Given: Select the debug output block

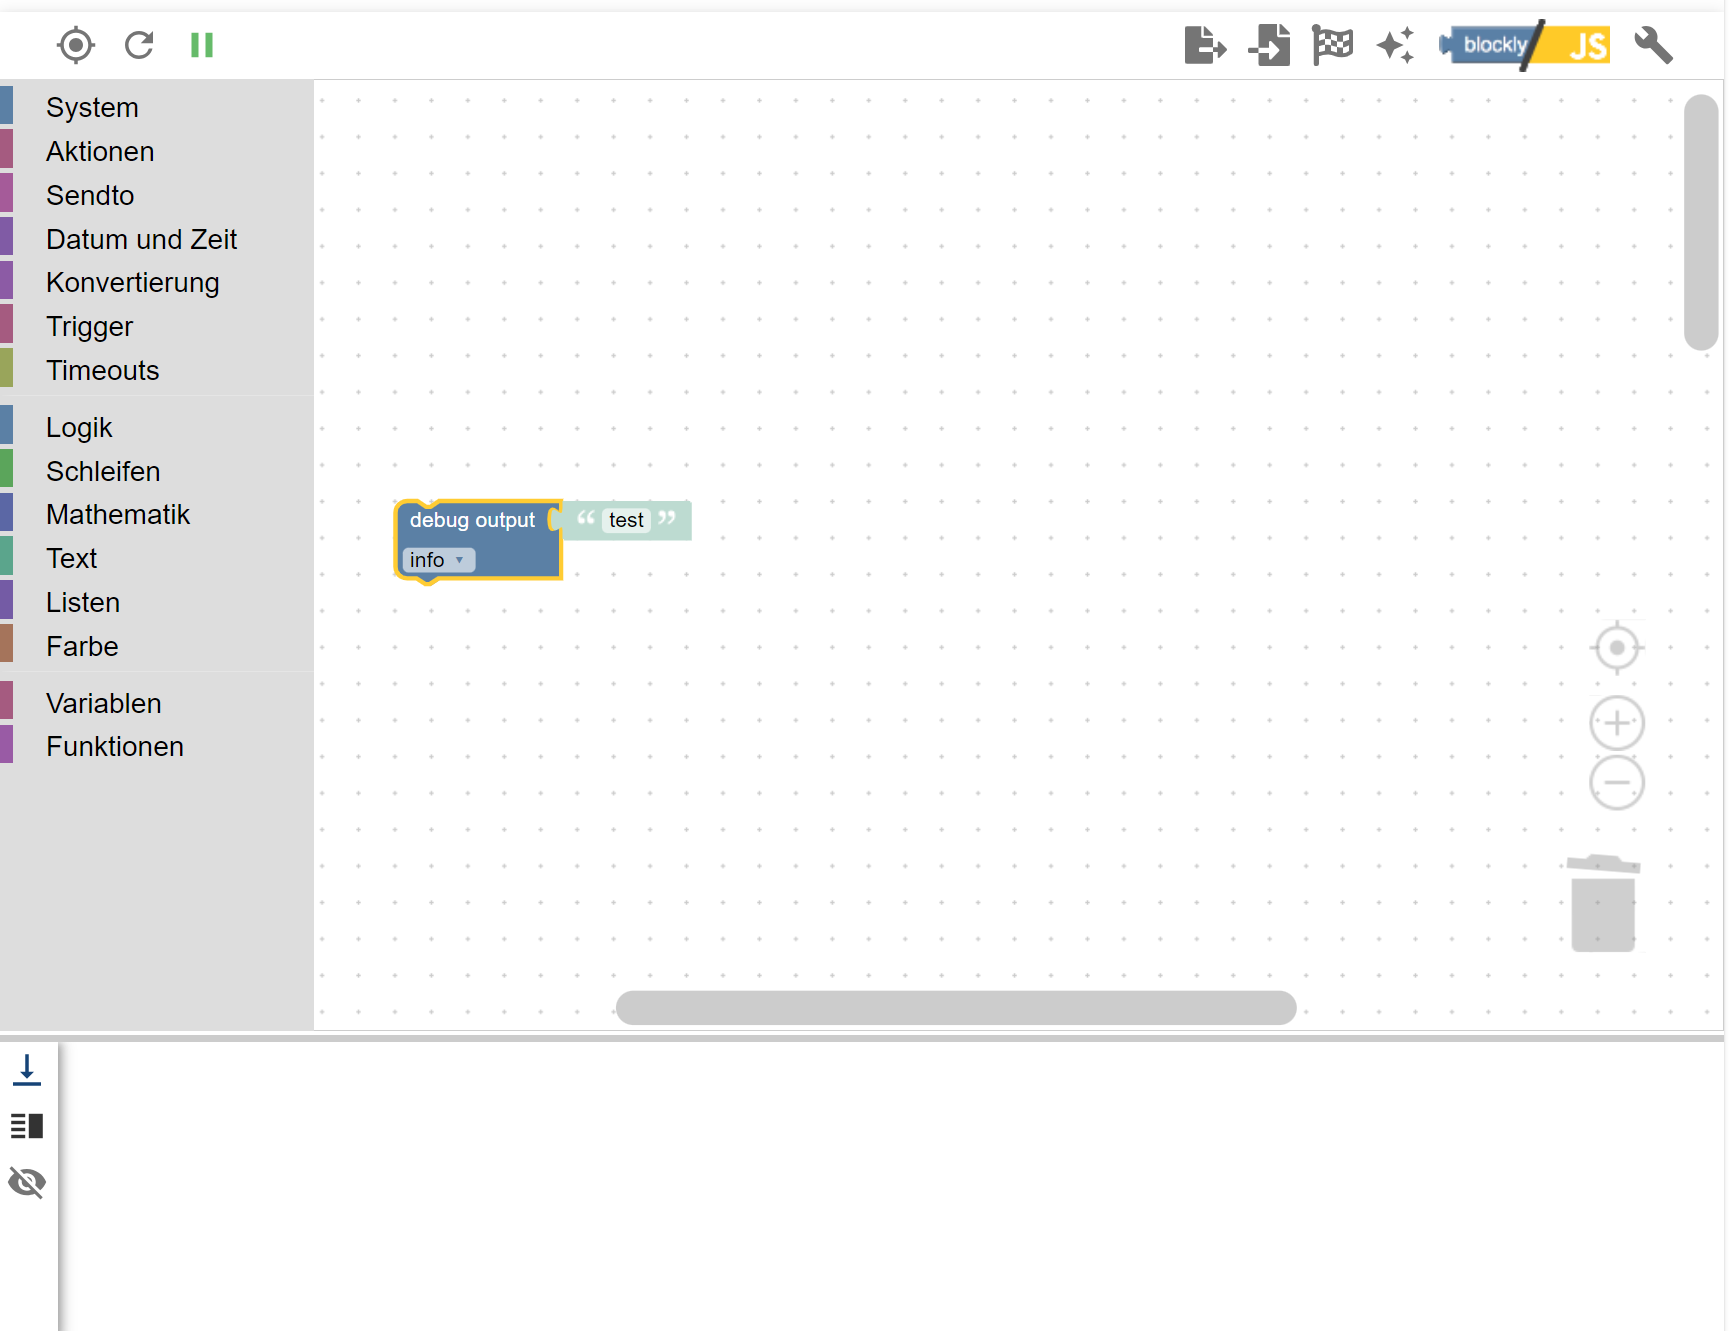Looking at the screenshot, I should (472, 520).
